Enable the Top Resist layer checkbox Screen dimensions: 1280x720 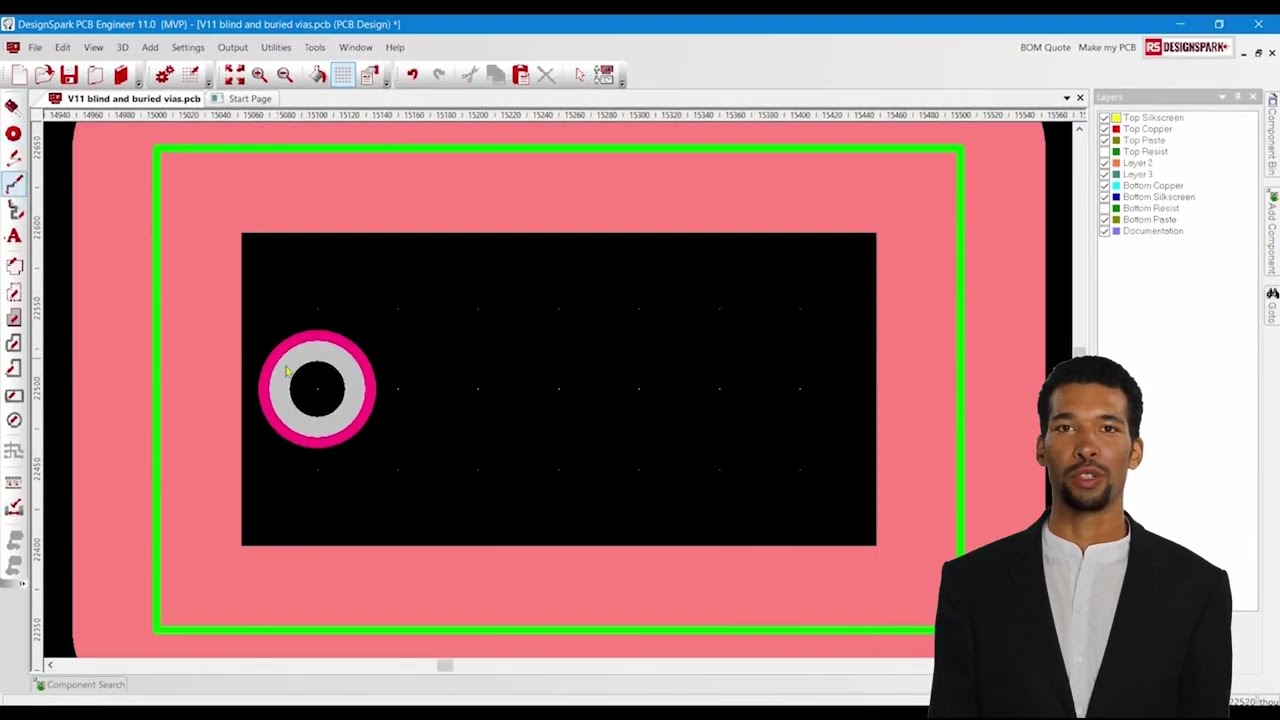(x=1105, y=152)
